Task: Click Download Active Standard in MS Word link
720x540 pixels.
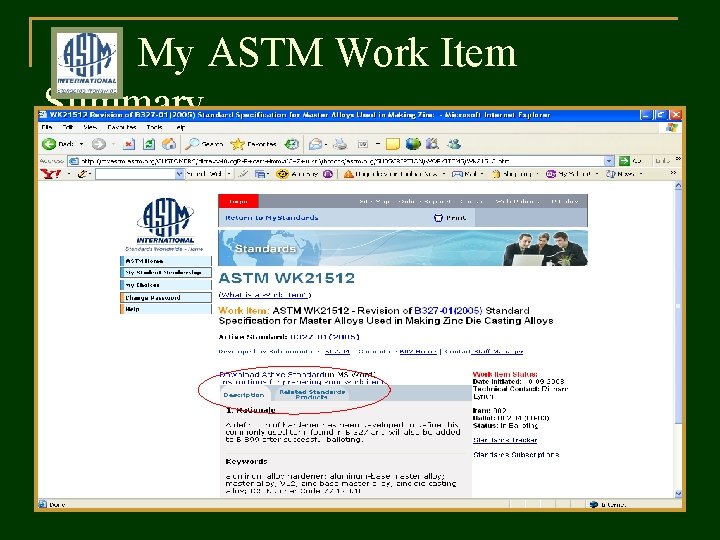Action: tap(297, 374)
